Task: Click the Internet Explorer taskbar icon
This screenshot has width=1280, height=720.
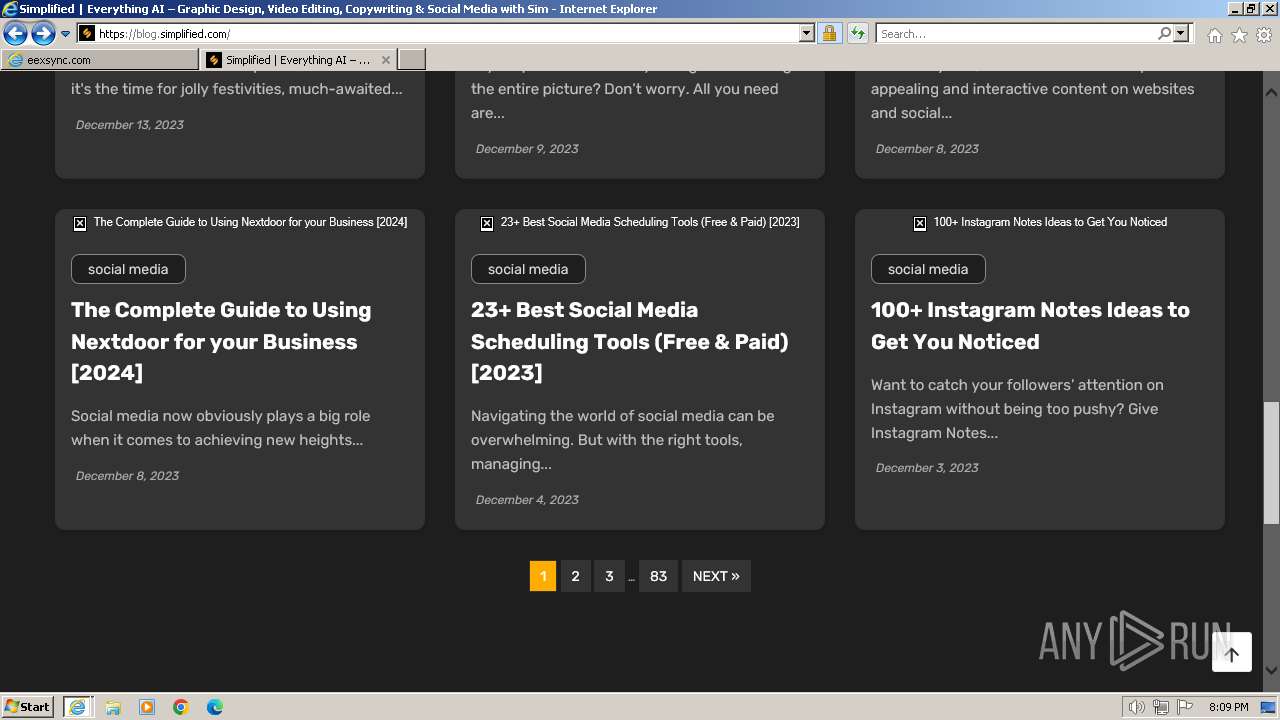Action: [77, 707]
